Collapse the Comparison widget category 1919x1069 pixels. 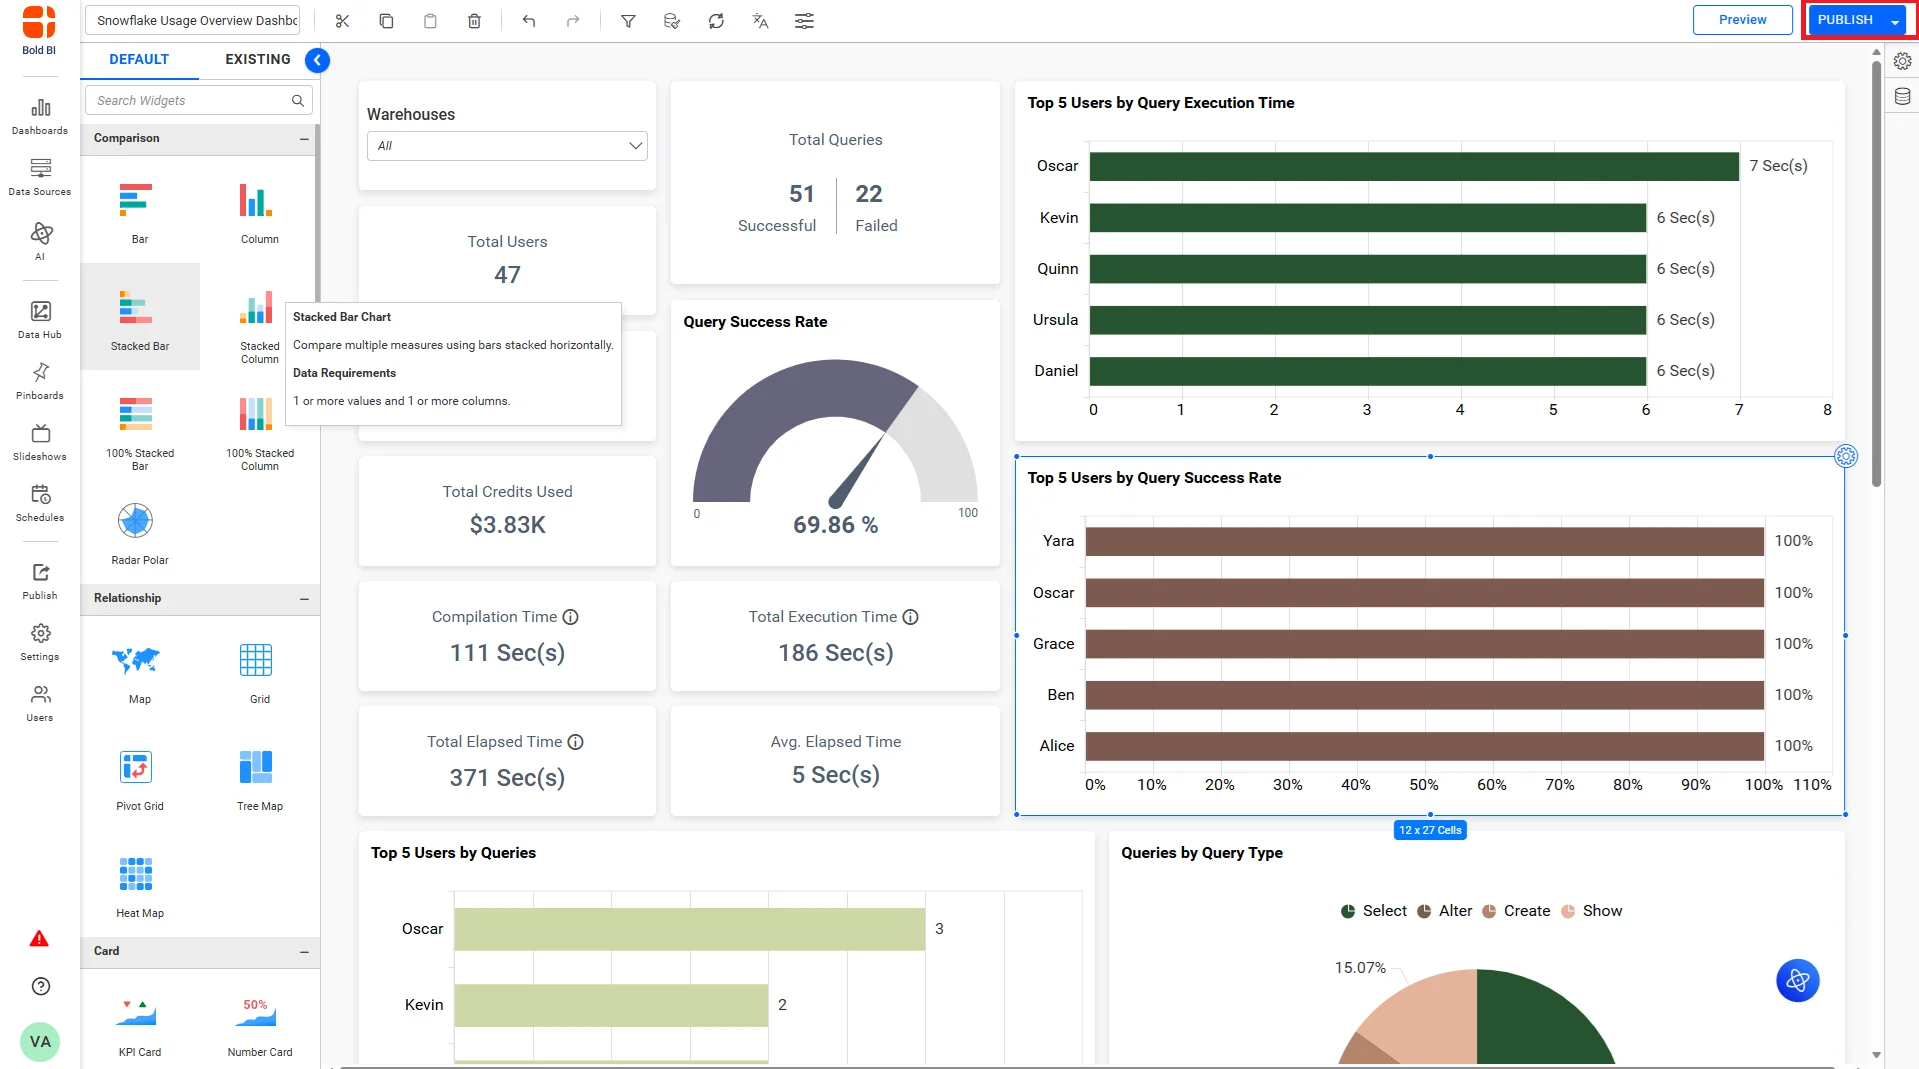pos(304,139)
